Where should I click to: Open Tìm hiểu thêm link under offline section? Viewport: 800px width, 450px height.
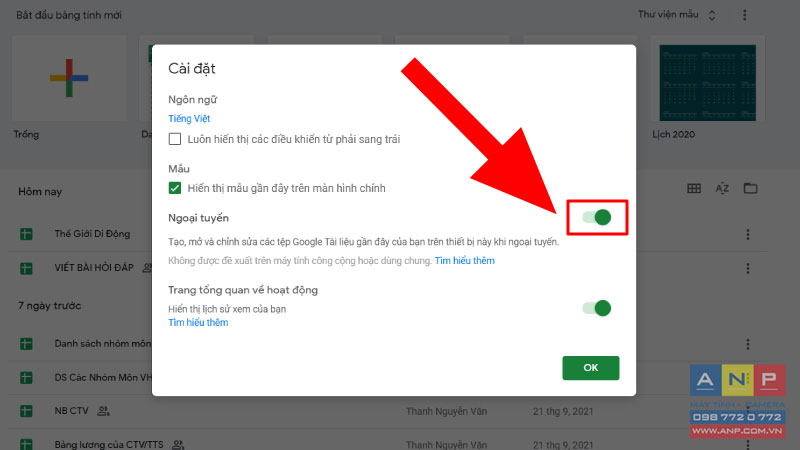coord(464,261)
